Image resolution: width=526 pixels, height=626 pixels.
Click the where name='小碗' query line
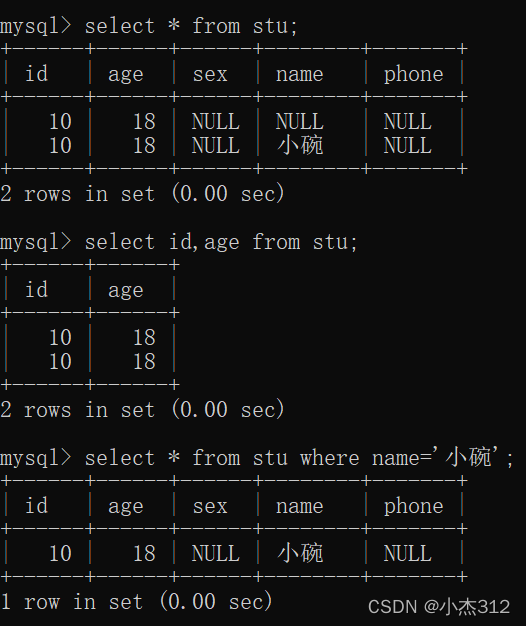click(257, 458)
